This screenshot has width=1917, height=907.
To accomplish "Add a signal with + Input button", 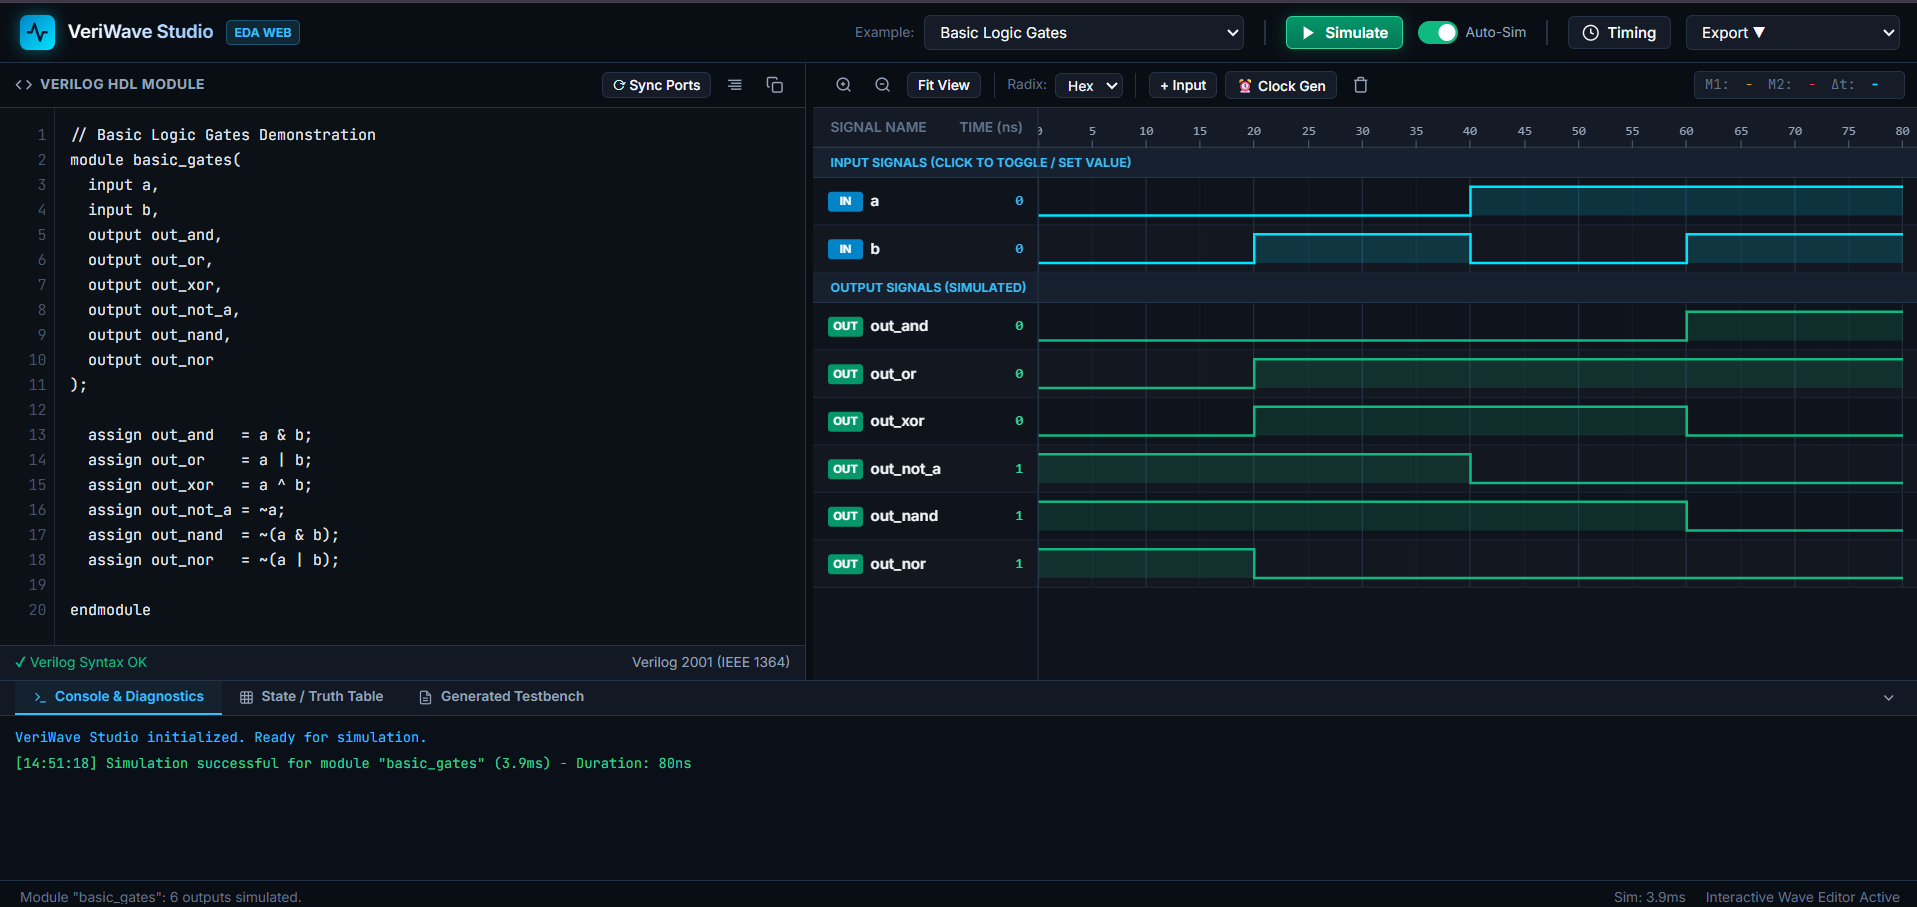I will tap(1183, 85).
